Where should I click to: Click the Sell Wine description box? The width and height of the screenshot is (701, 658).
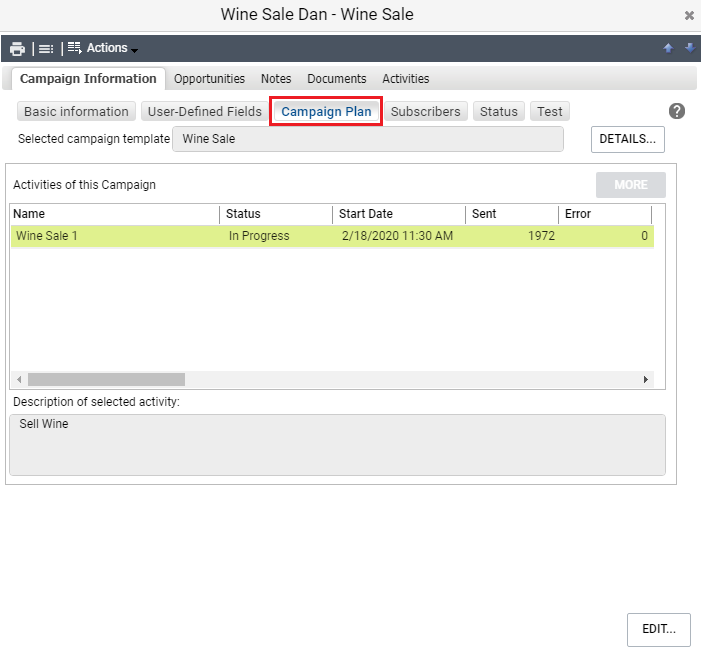337,445
